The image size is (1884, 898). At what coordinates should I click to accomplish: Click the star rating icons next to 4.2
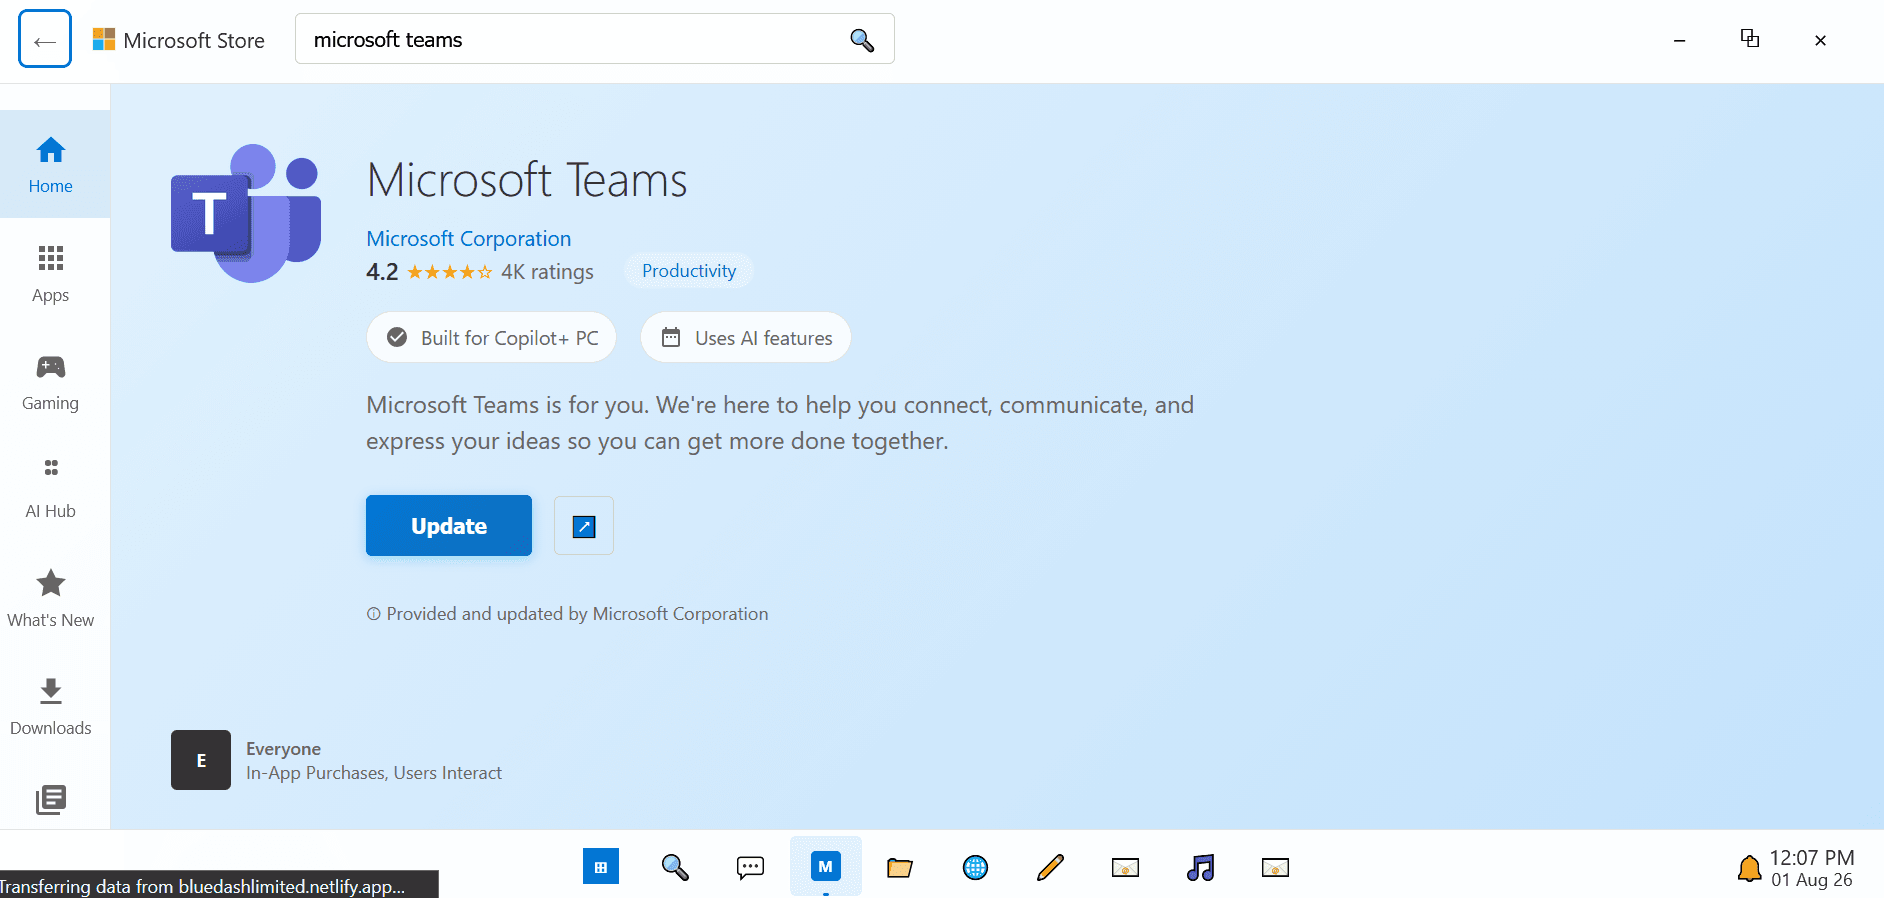(449, 272)
